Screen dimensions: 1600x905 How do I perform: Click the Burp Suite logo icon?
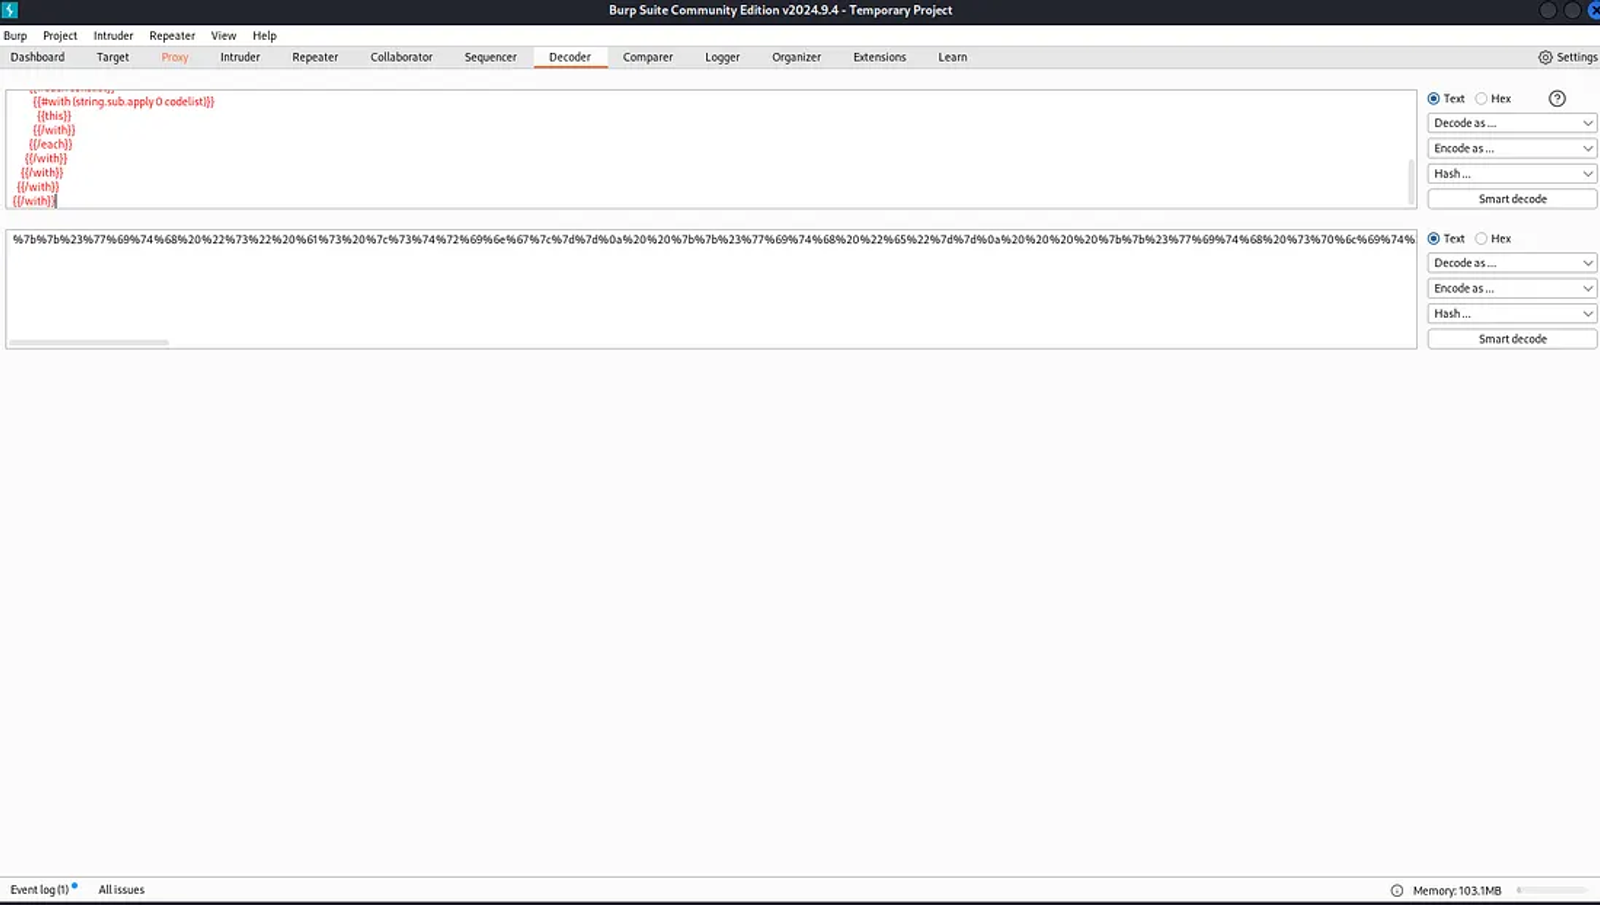pos(9,10)
